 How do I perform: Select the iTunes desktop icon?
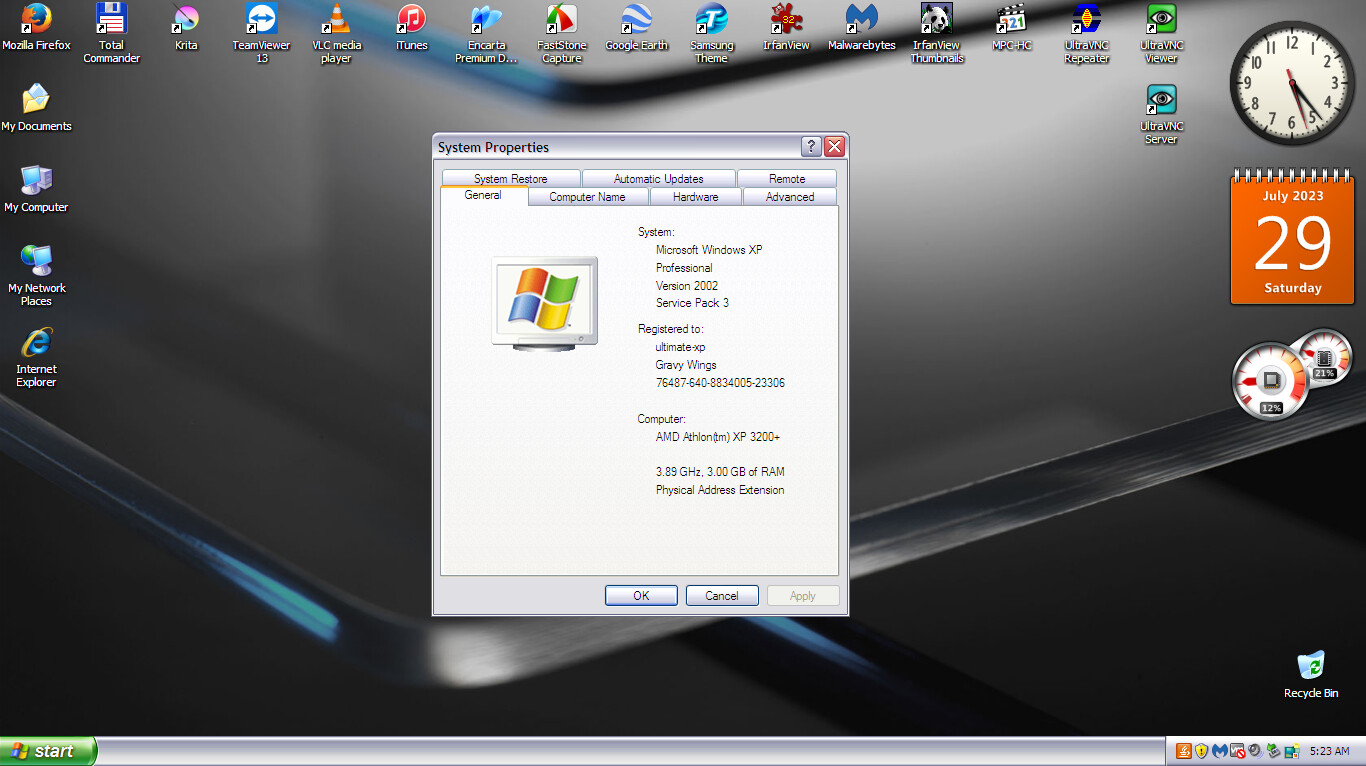click(x=411, y=20)
